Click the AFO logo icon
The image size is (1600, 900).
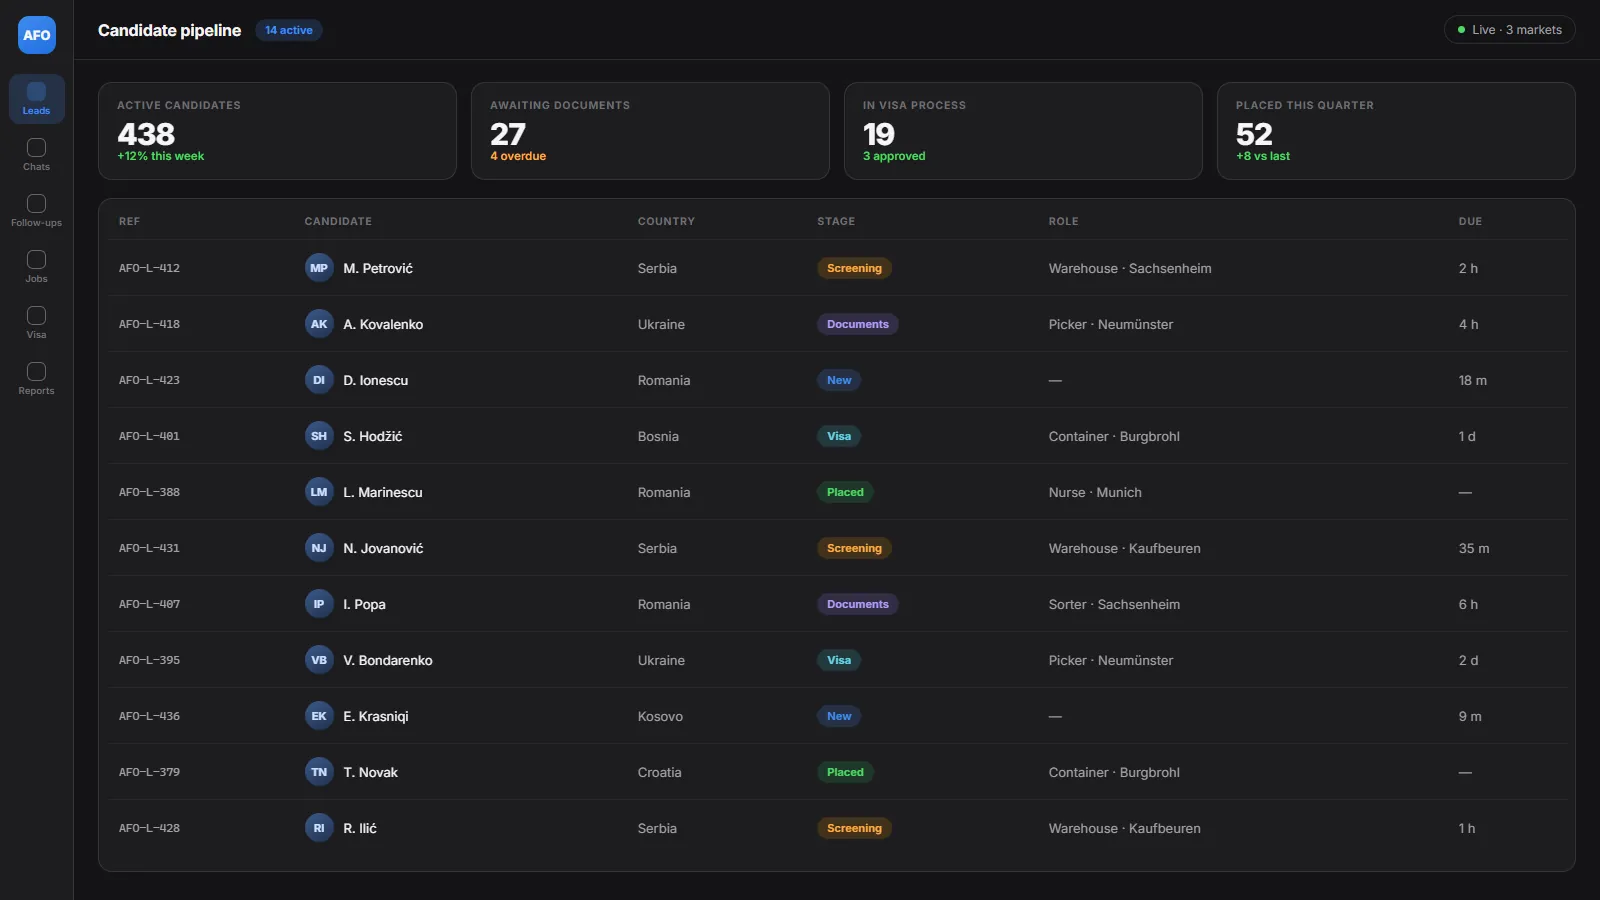(37, 35)
